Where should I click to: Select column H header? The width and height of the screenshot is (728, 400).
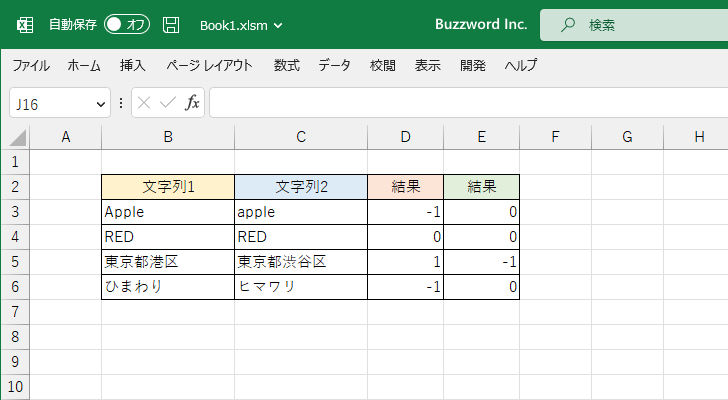point(696,137)
